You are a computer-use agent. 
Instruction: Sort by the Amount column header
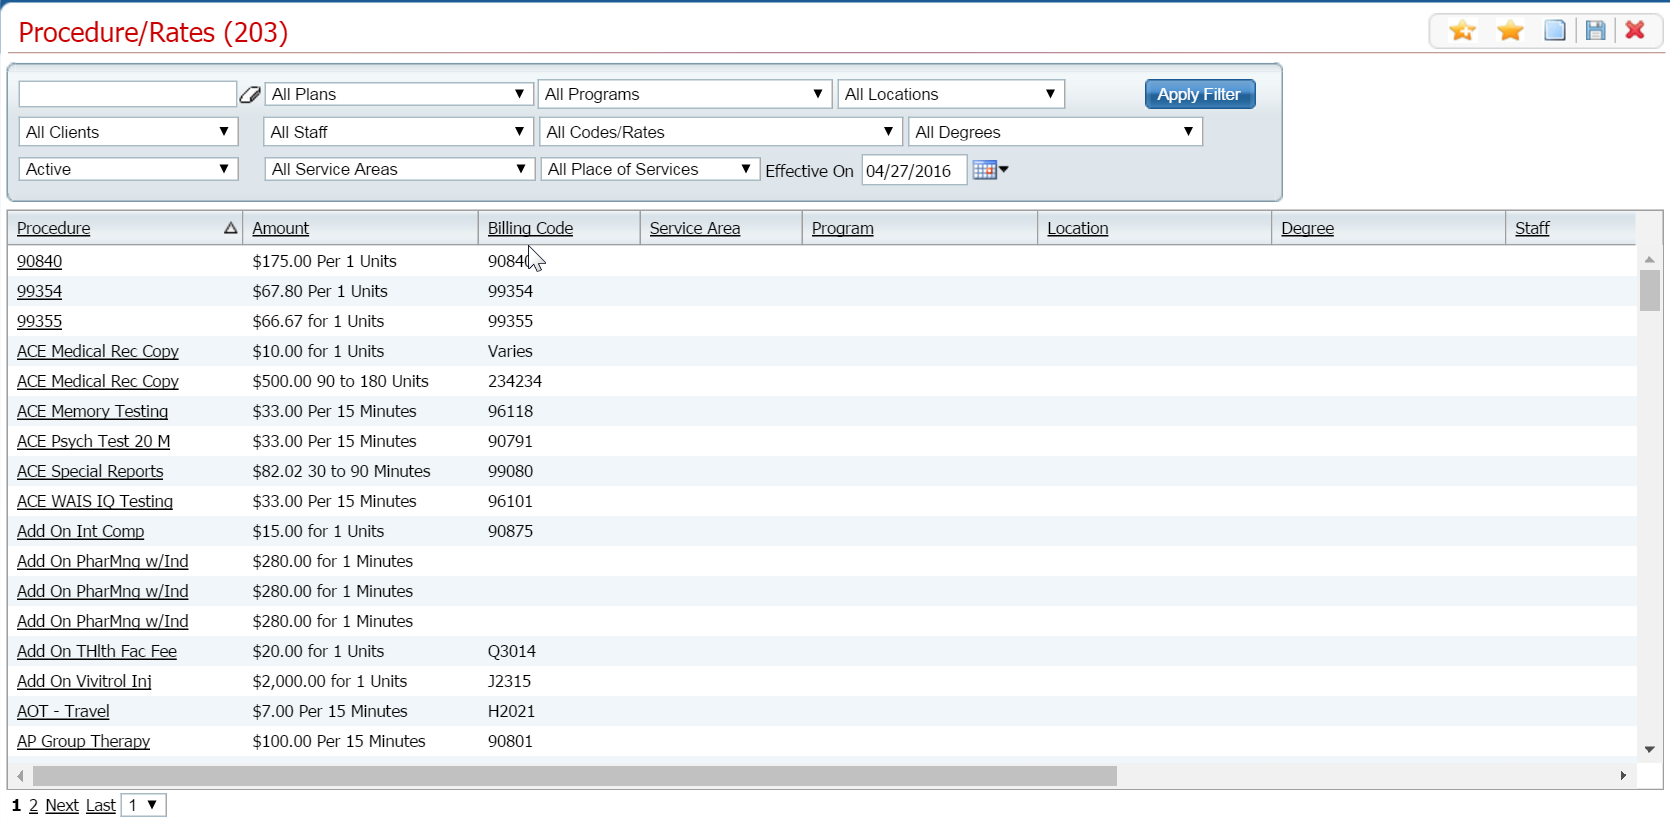(x=280, y=228)
